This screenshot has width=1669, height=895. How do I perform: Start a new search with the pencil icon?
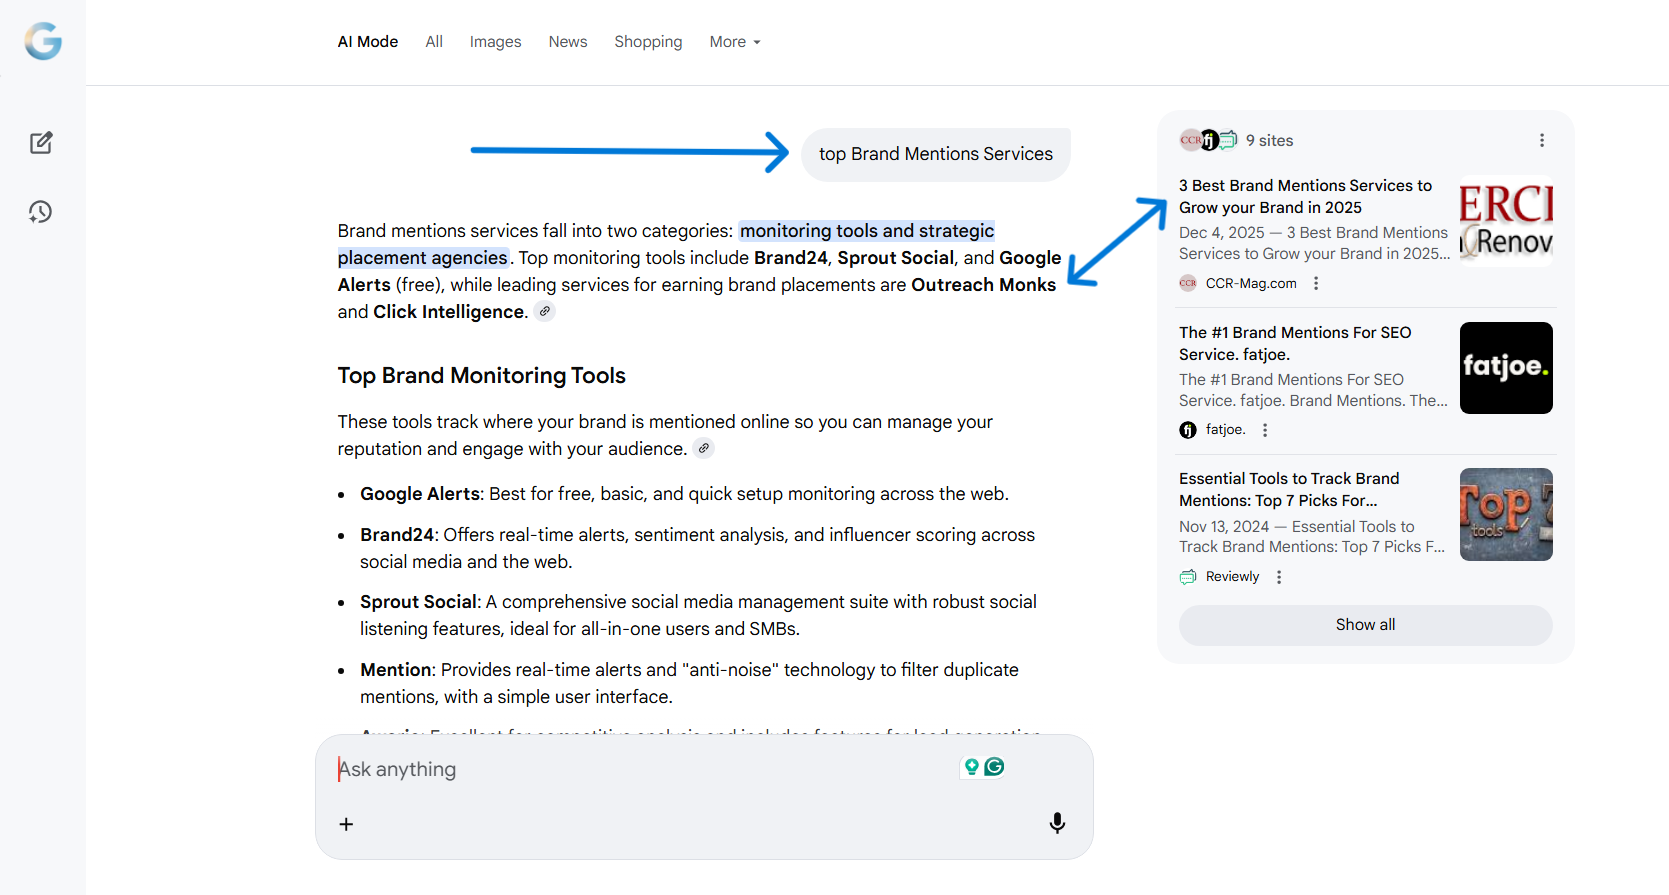coord(41,143)
